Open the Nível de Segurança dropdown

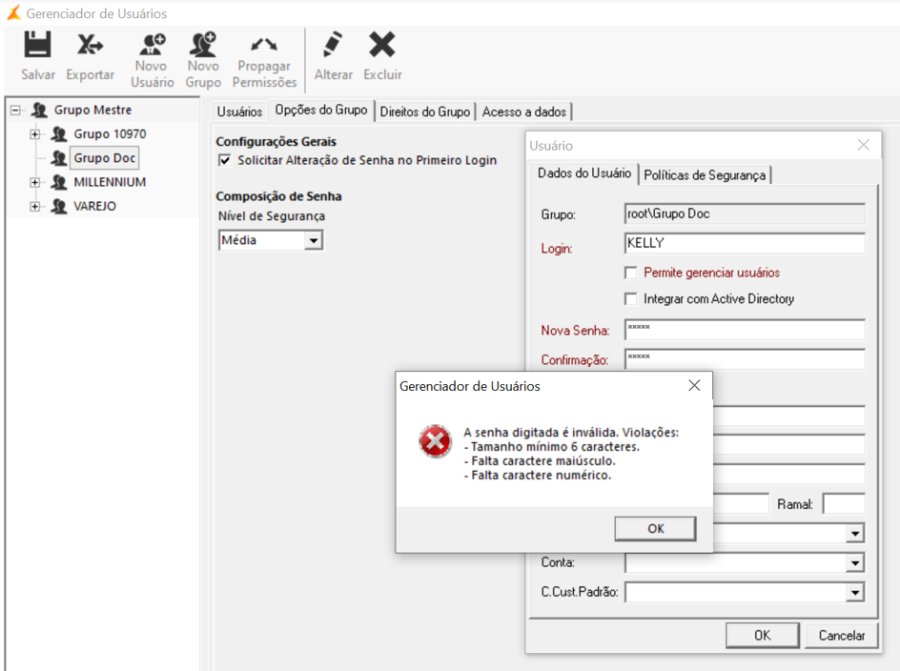click(313, 241)
